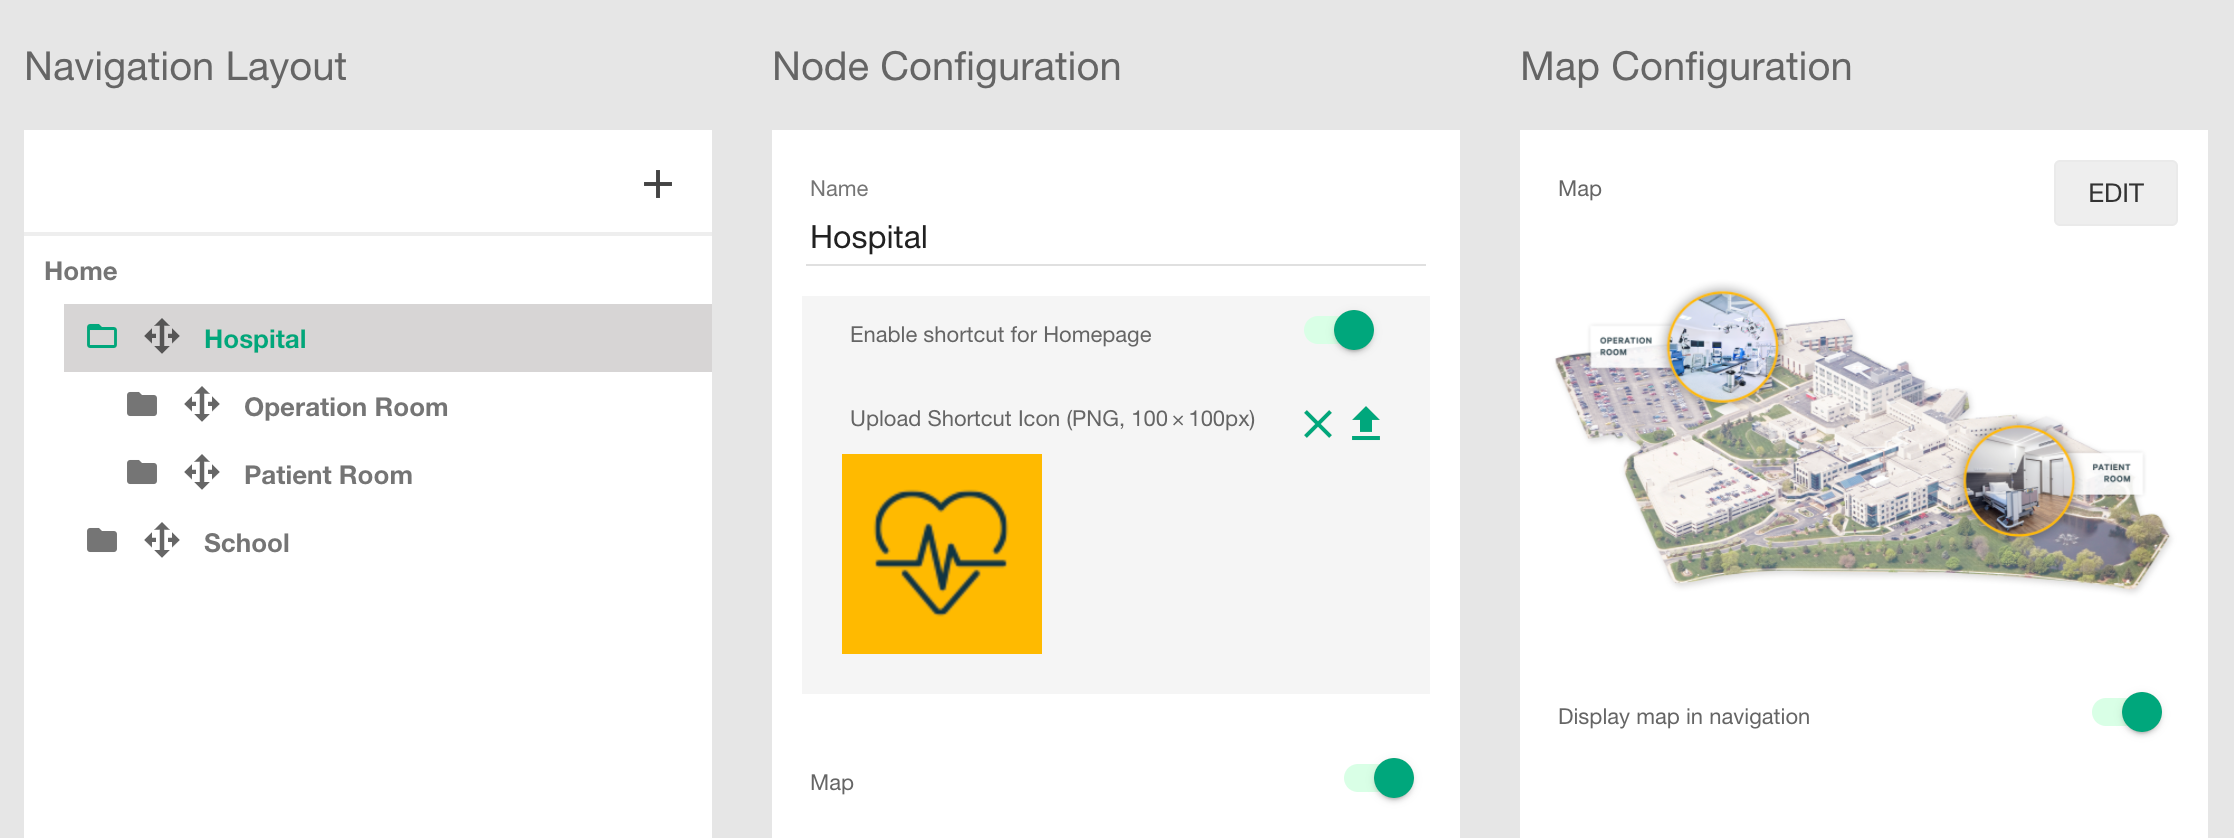Disable shortcut for Homepage toggle

[x=1340, y=330]
